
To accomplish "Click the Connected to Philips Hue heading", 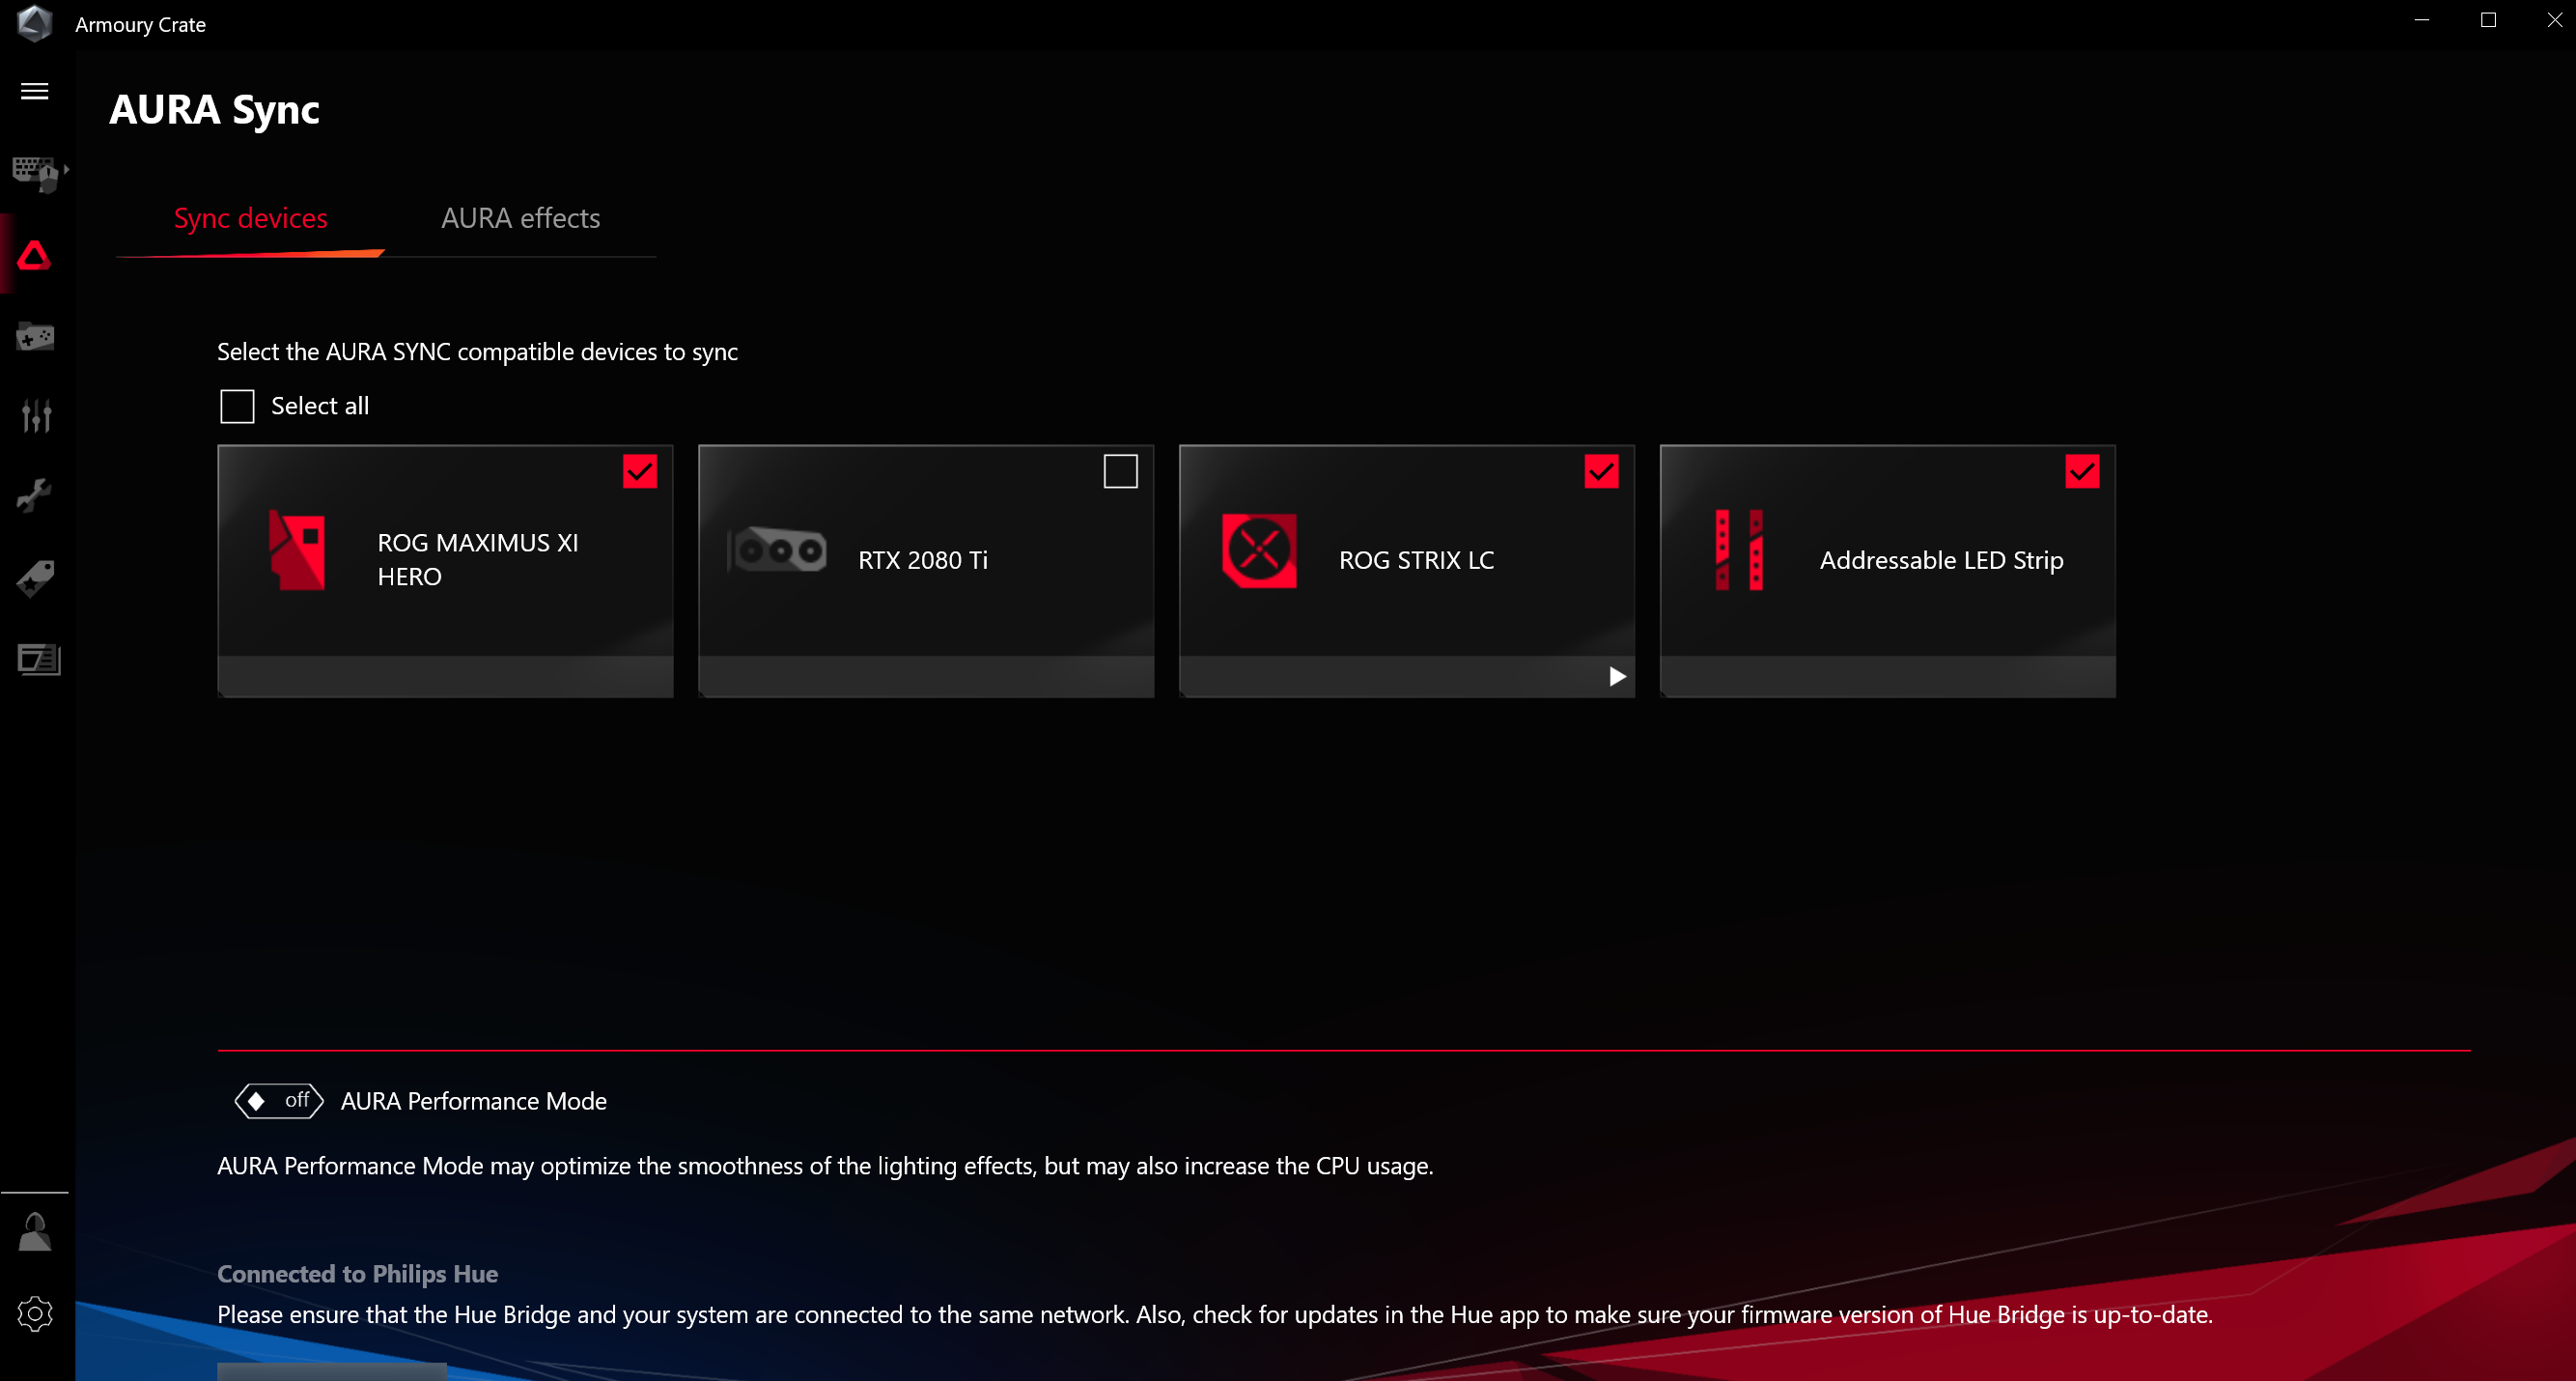I will coord(358,1274).
